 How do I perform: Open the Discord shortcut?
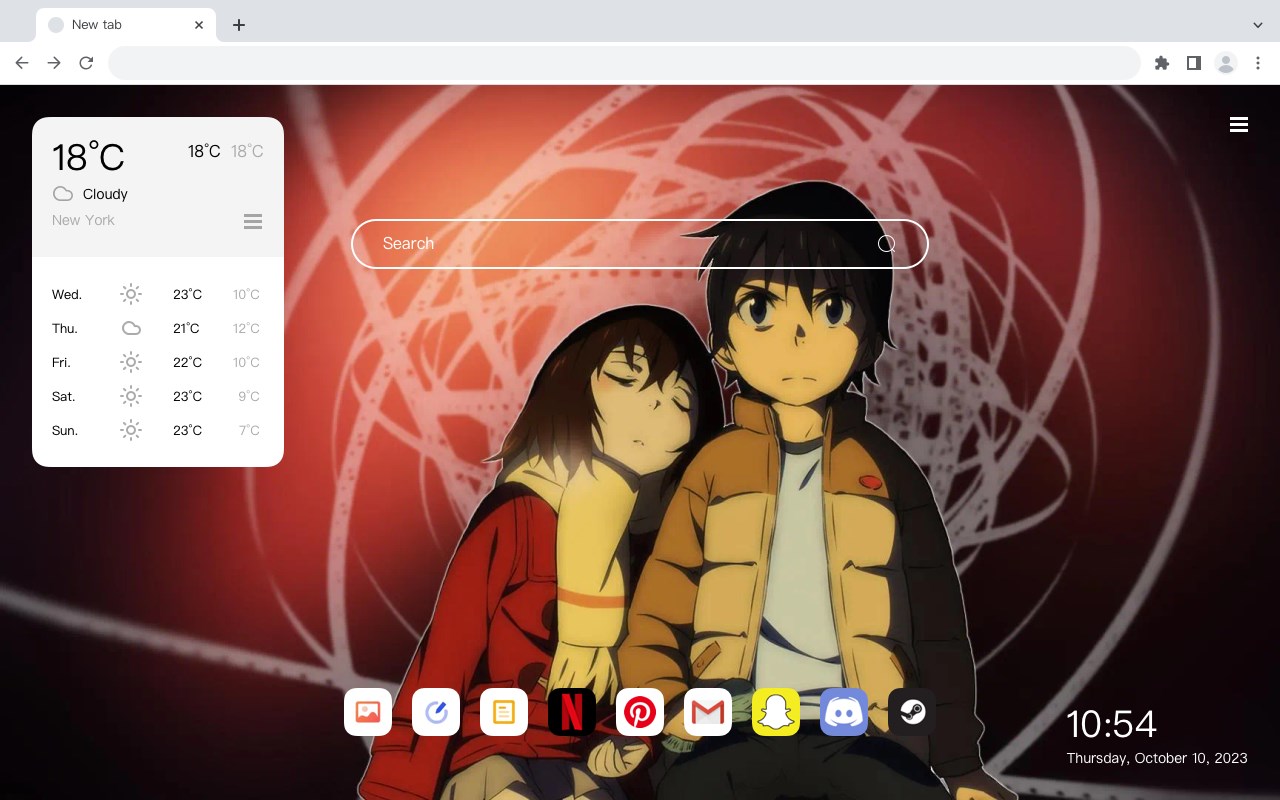(x=844, y=712)
